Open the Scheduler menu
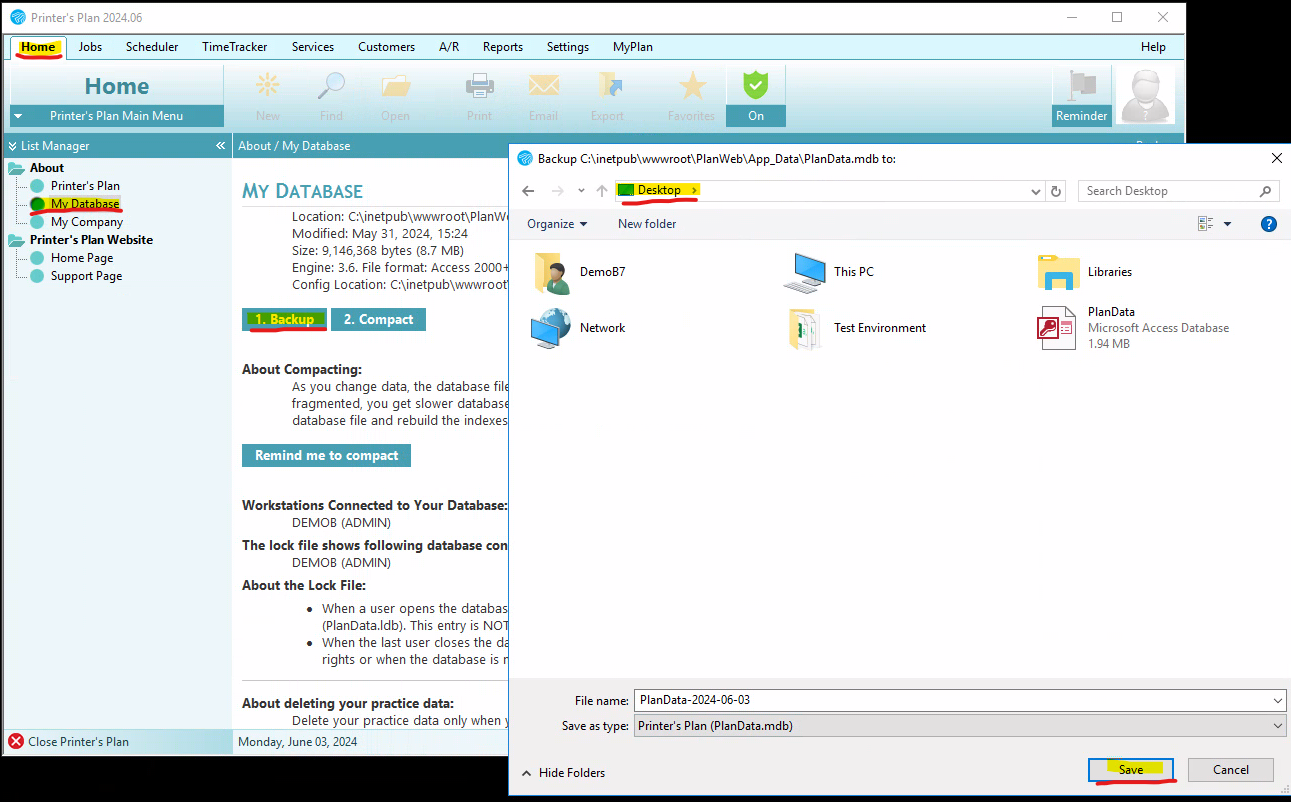The image size is (1291, 802). (152, 47)
